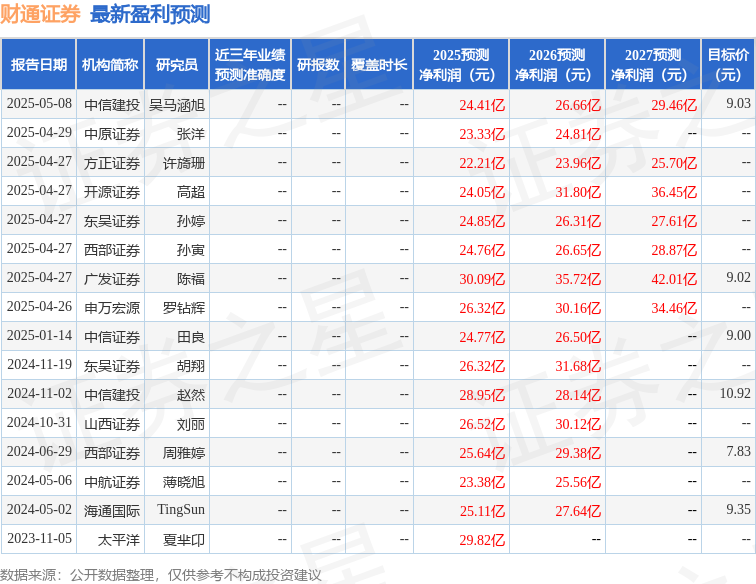Click researcher name 赵然

[x=191, y=394]
